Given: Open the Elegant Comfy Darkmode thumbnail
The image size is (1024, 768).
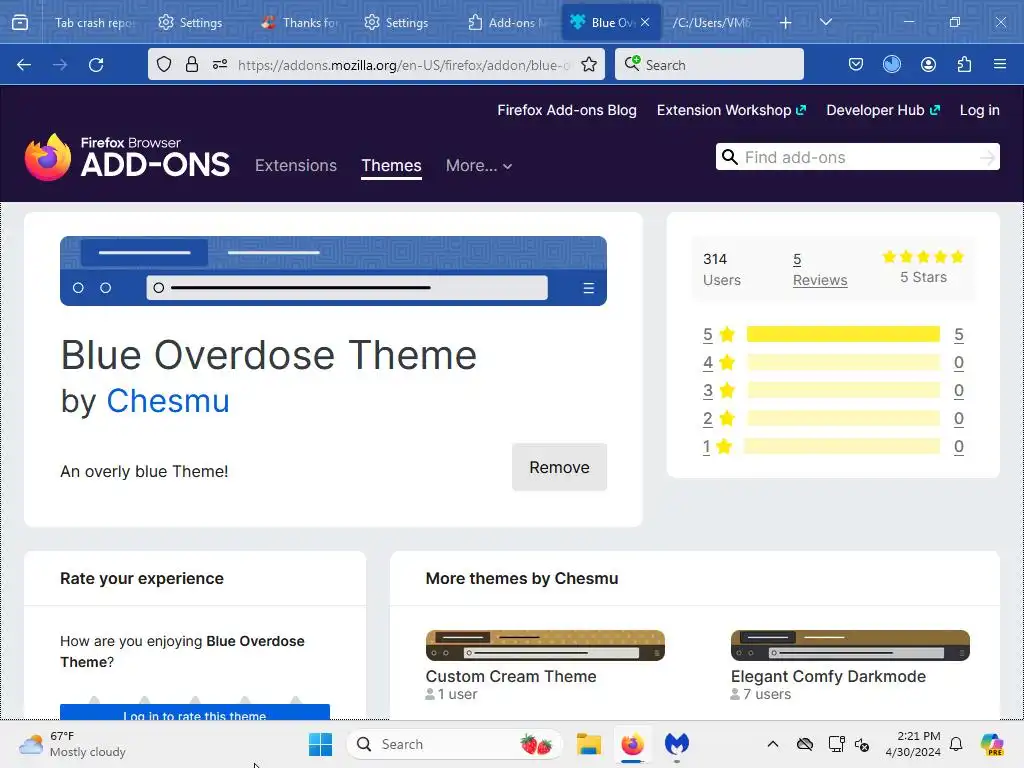Looking at the screenshot, I should click(850, 645).
